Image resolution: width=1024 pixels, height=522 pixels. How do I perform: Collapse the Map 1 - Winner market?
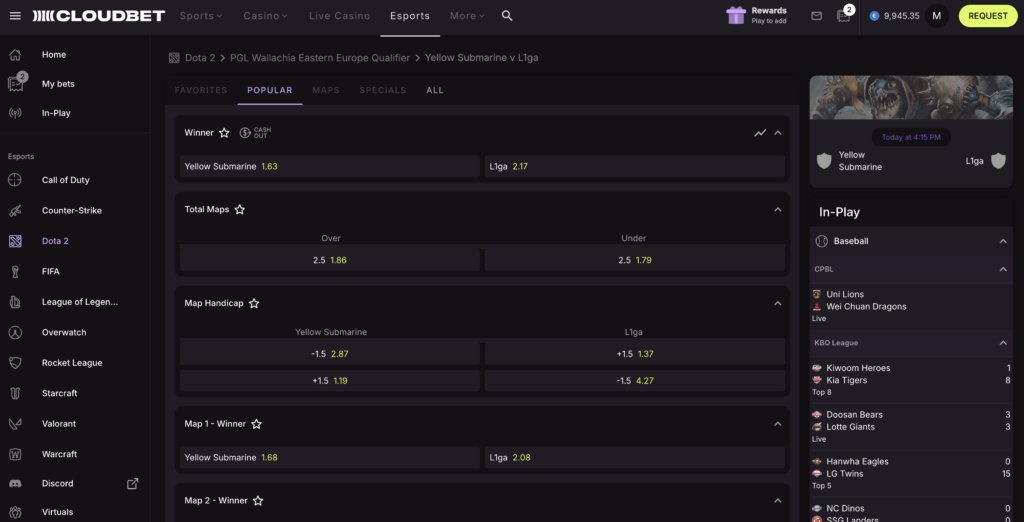pos(777,424)
